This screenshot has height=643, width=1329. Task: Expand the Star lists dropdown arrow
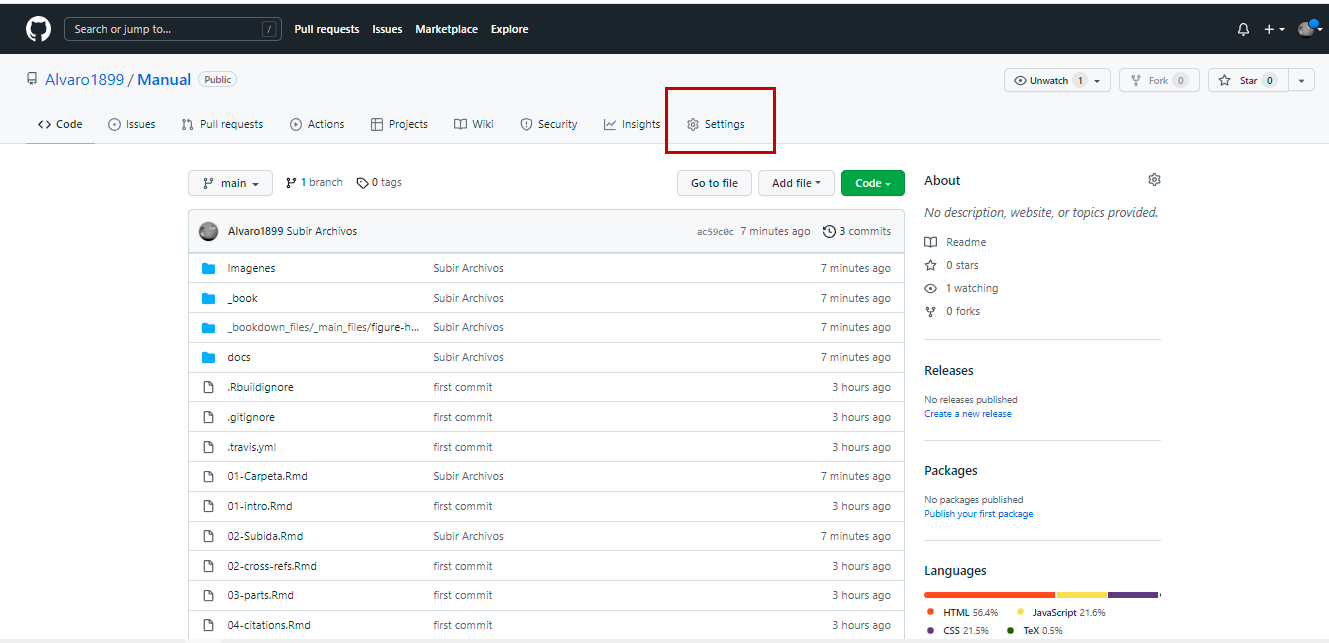[1301, 80]
